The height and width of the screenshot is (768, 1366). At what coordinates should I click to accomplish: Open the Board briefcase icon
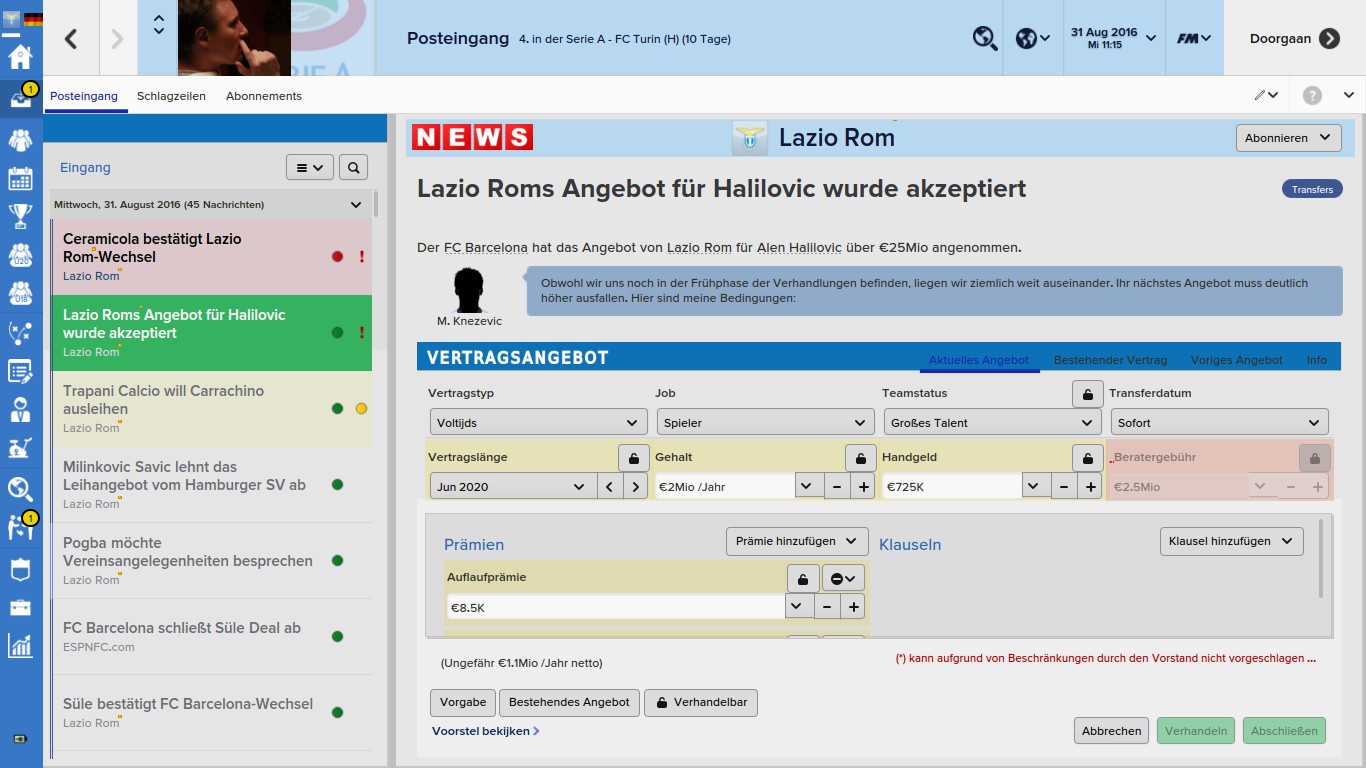point(20,608)
